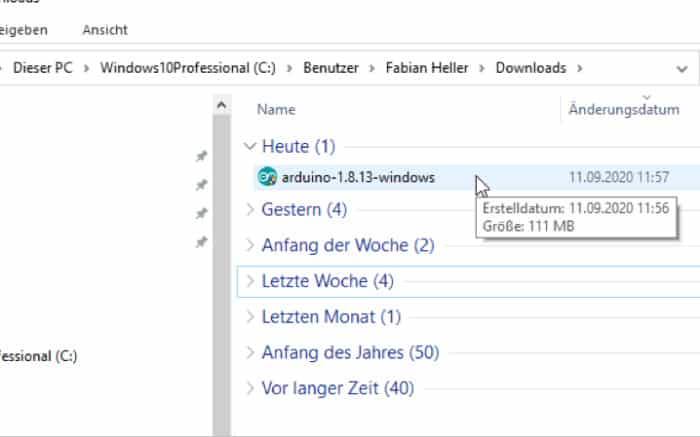Open subfolder arrow after Fabian Heller breadcrumb
This screenshot has width=700, height=437.
pos(482,68)
